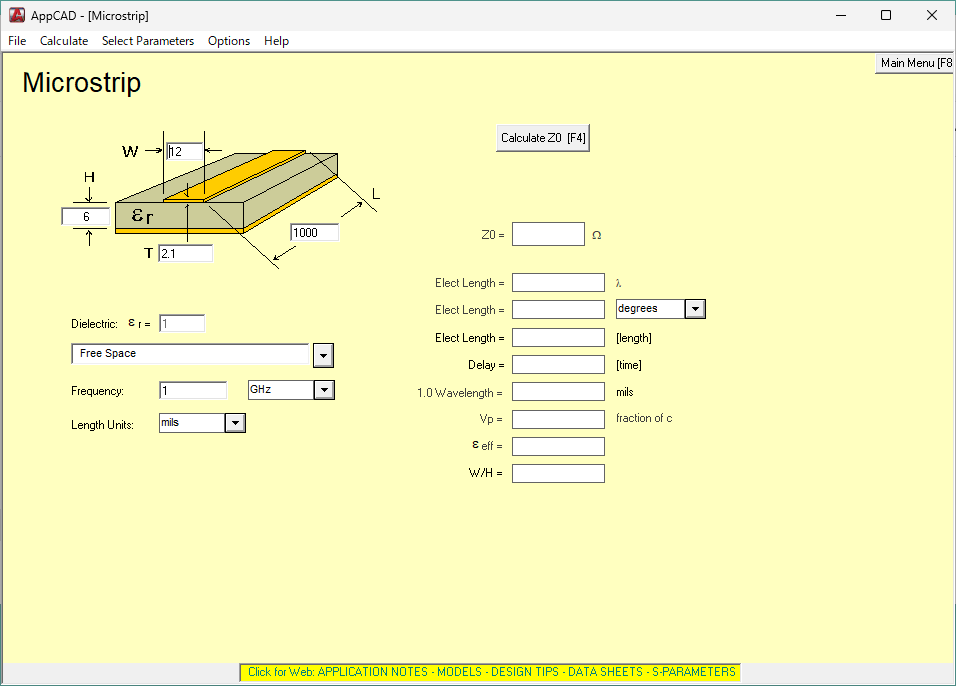Minimize the AppCAD window

tap(841, 15)
